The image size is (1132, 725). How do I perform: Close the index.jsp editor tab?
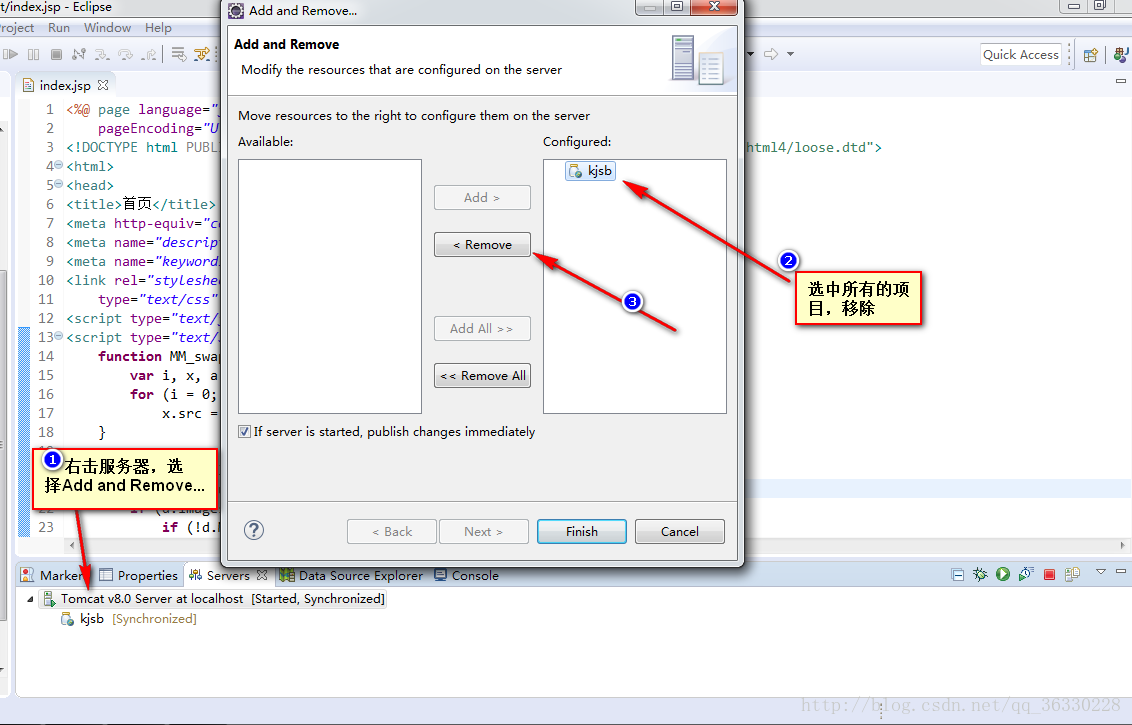[103, 85]
